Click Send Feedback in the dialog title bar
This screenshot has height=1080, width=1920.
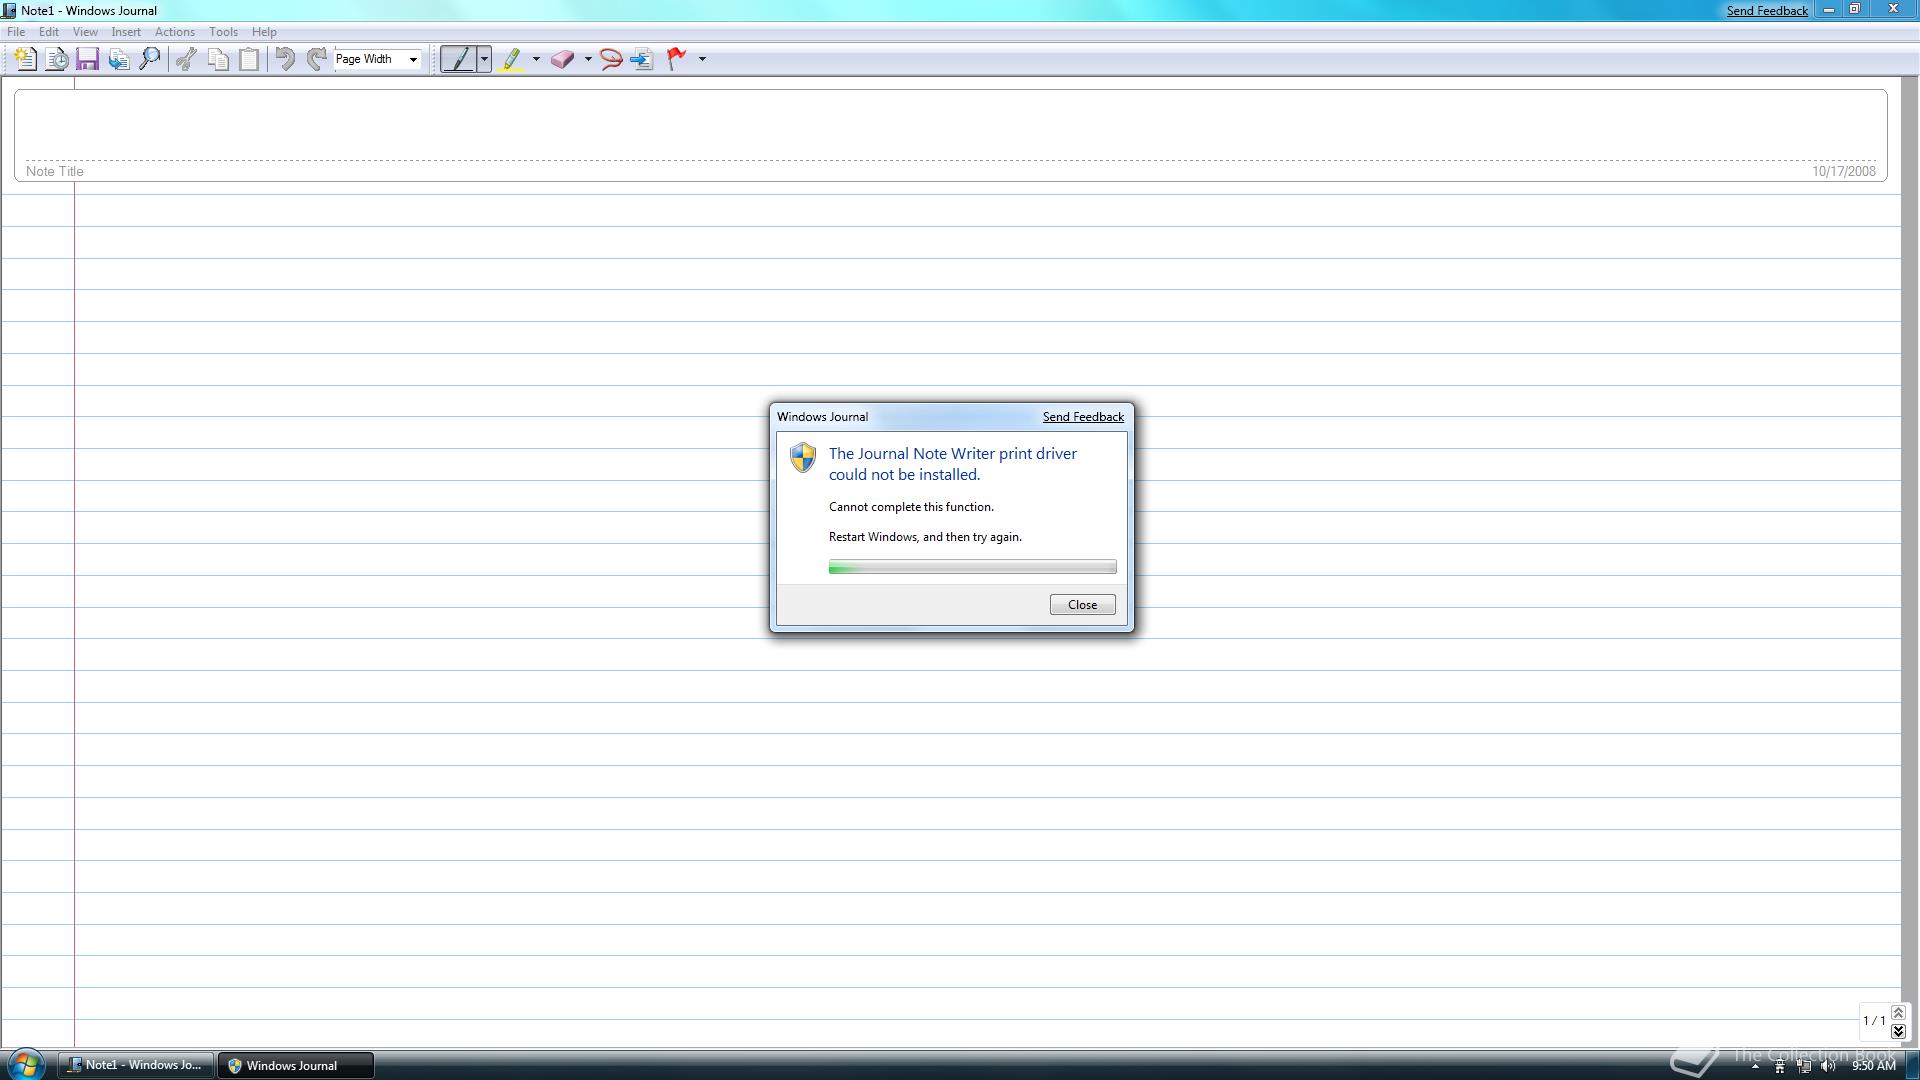pos(1083,417)
